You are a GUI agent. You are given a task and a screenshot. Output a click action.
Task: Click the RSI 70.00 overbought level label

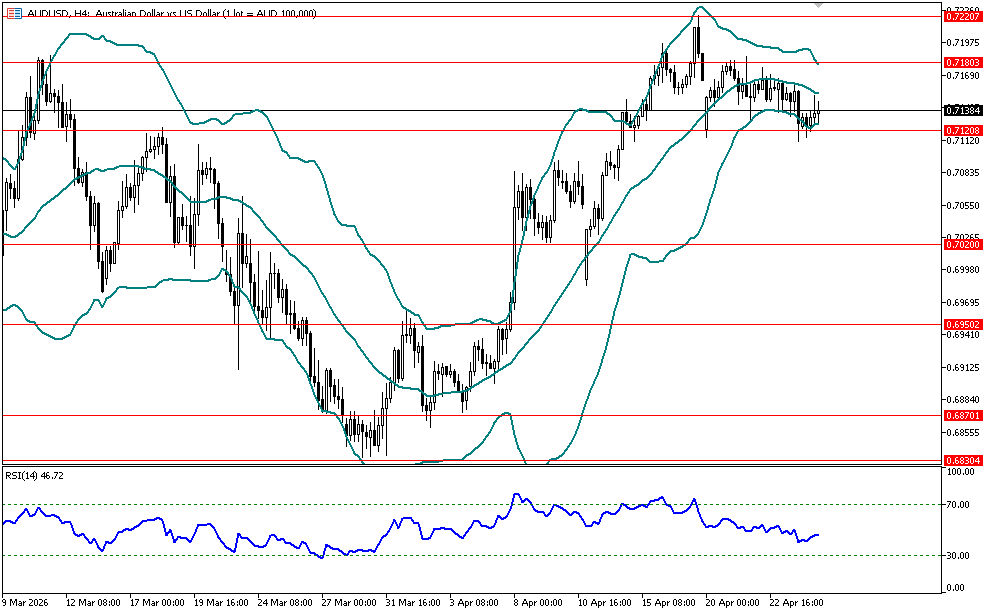[958, 506]
